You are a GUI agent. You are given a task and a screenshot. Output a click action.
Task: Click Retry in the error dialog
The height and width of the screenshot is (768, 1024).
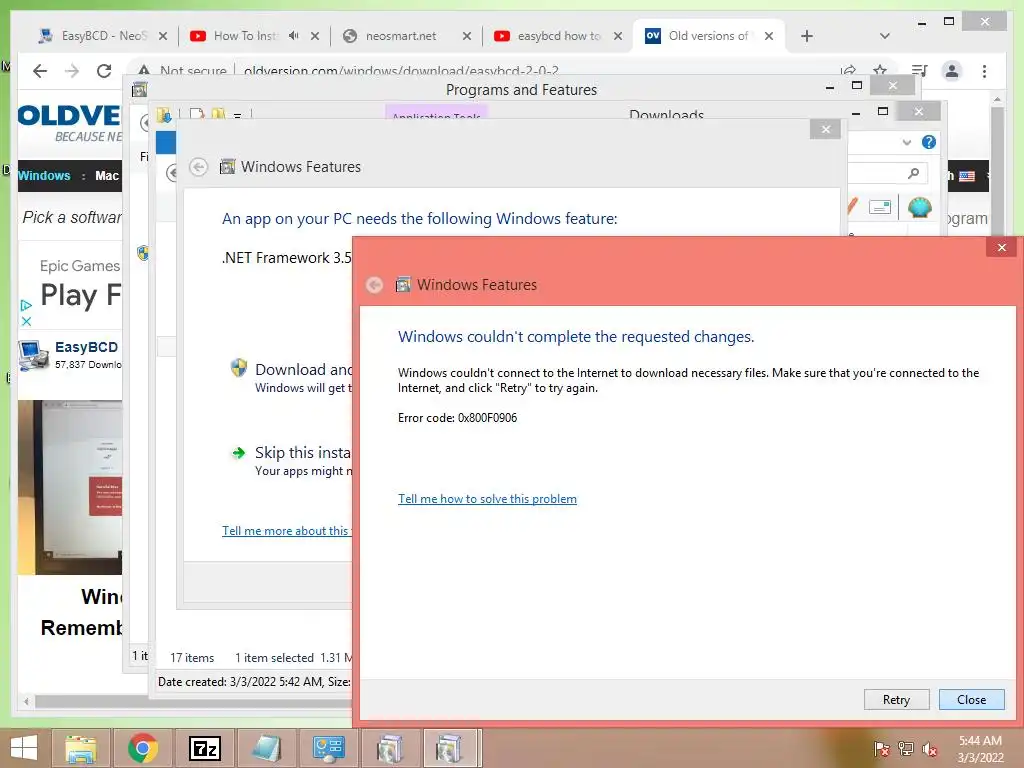[896, 699]
